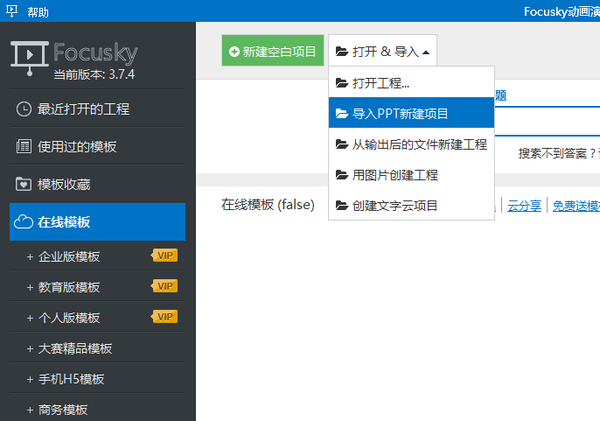Choose 打开工程... from the dropdown
Viewport: 600px width, 421px height.
click(x=411, y=83)
